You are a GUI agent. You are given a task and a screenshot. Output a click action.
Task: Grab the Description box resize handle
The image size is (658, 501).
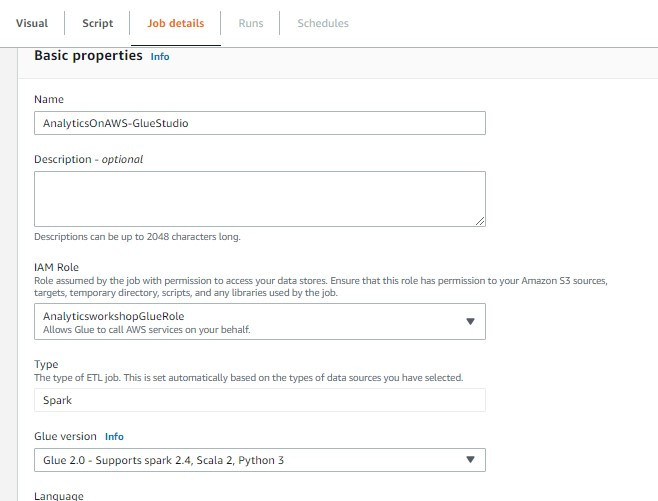(x=480, y=221)
